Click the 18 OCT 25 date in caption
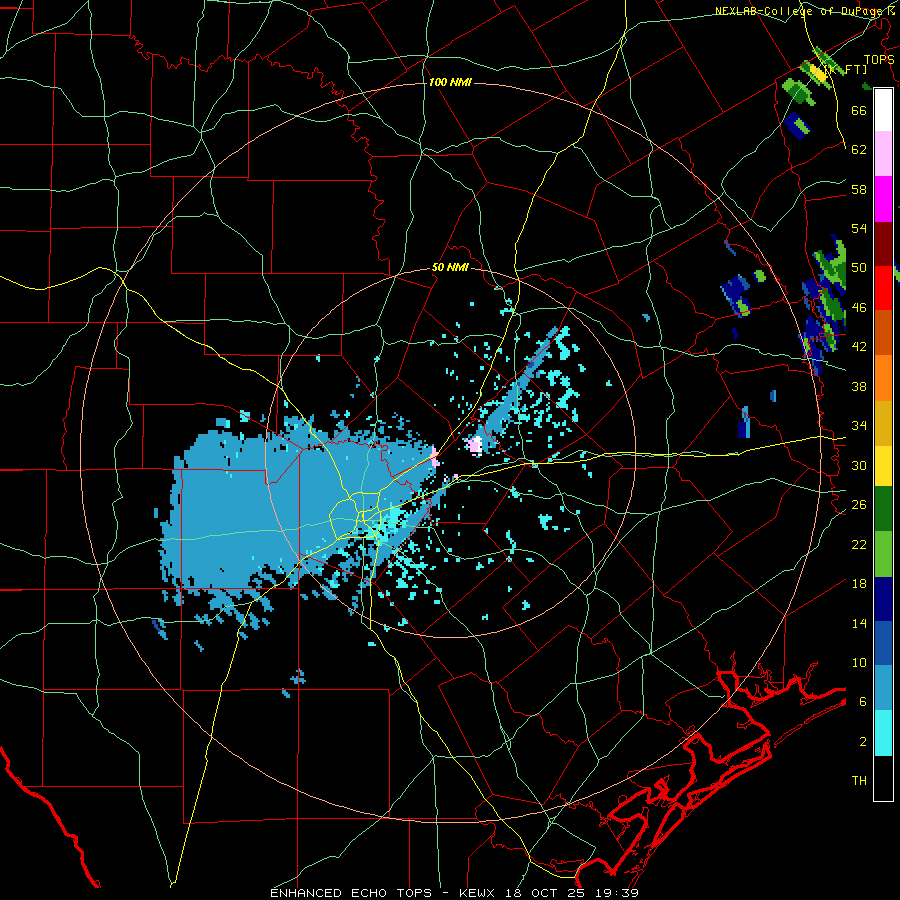The height and width of the screenshot is (900, 900). 545,893
